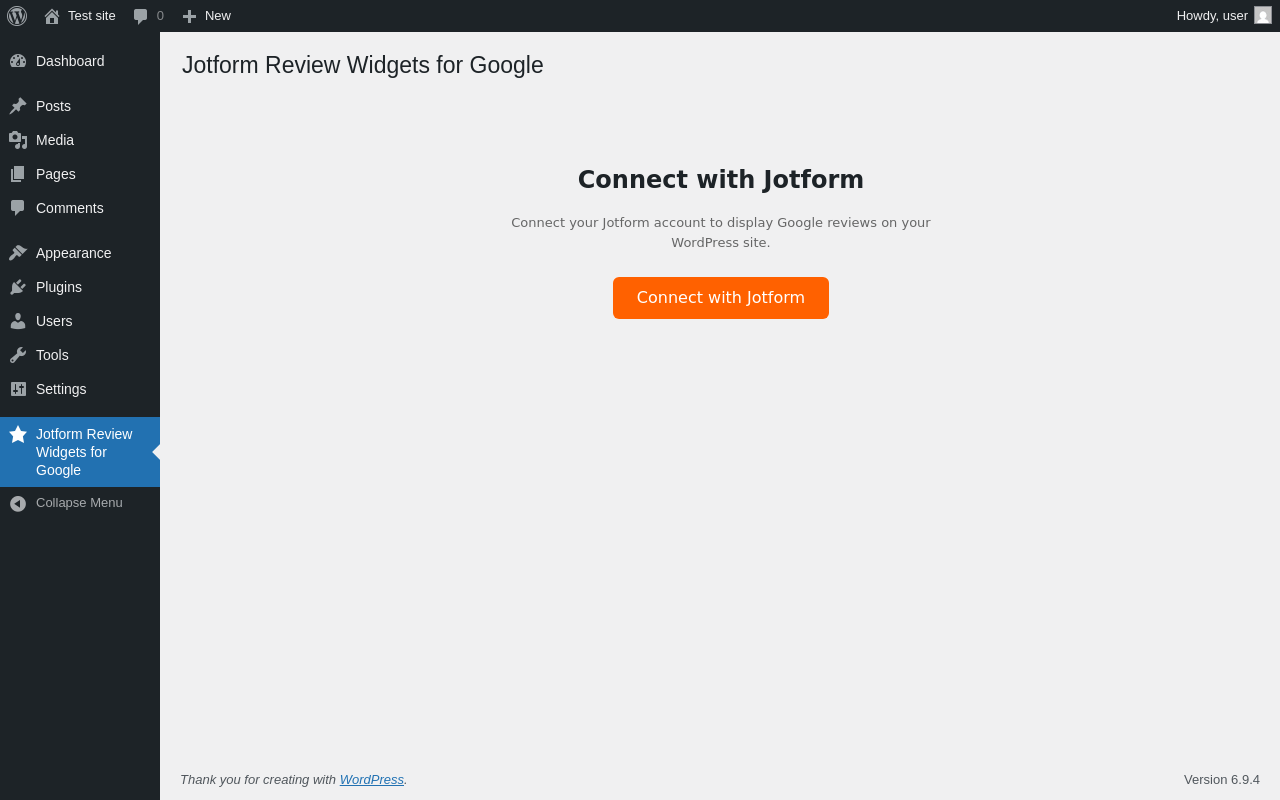Screen dimensions: 1280x800
Task: Click the Settings sliders icon
Action: (x=18, y=389)
